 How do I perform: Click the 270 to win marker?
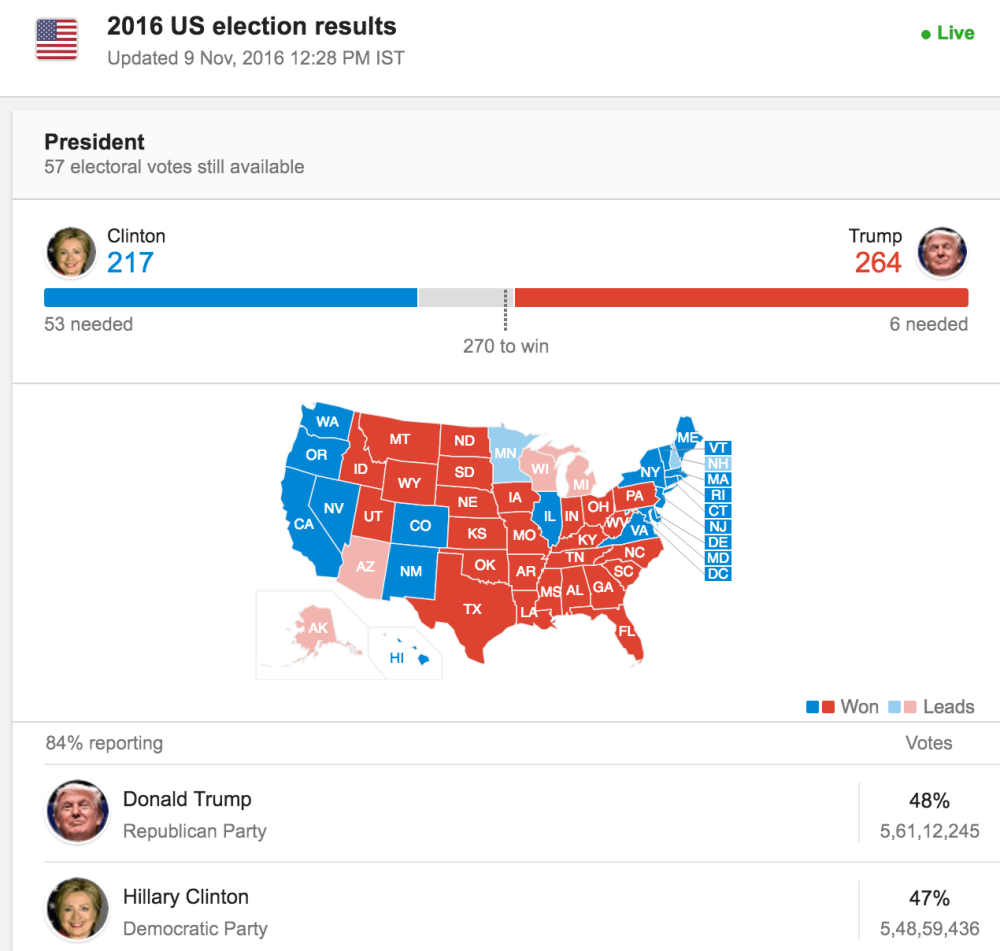[x=506, y=346]
